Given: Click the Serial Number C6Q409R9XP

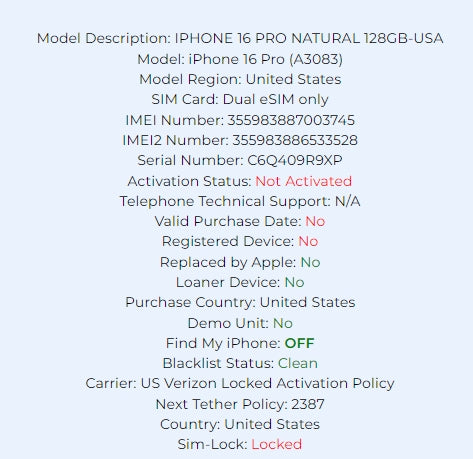Looking at the screenshot, I should click(295, 160).
